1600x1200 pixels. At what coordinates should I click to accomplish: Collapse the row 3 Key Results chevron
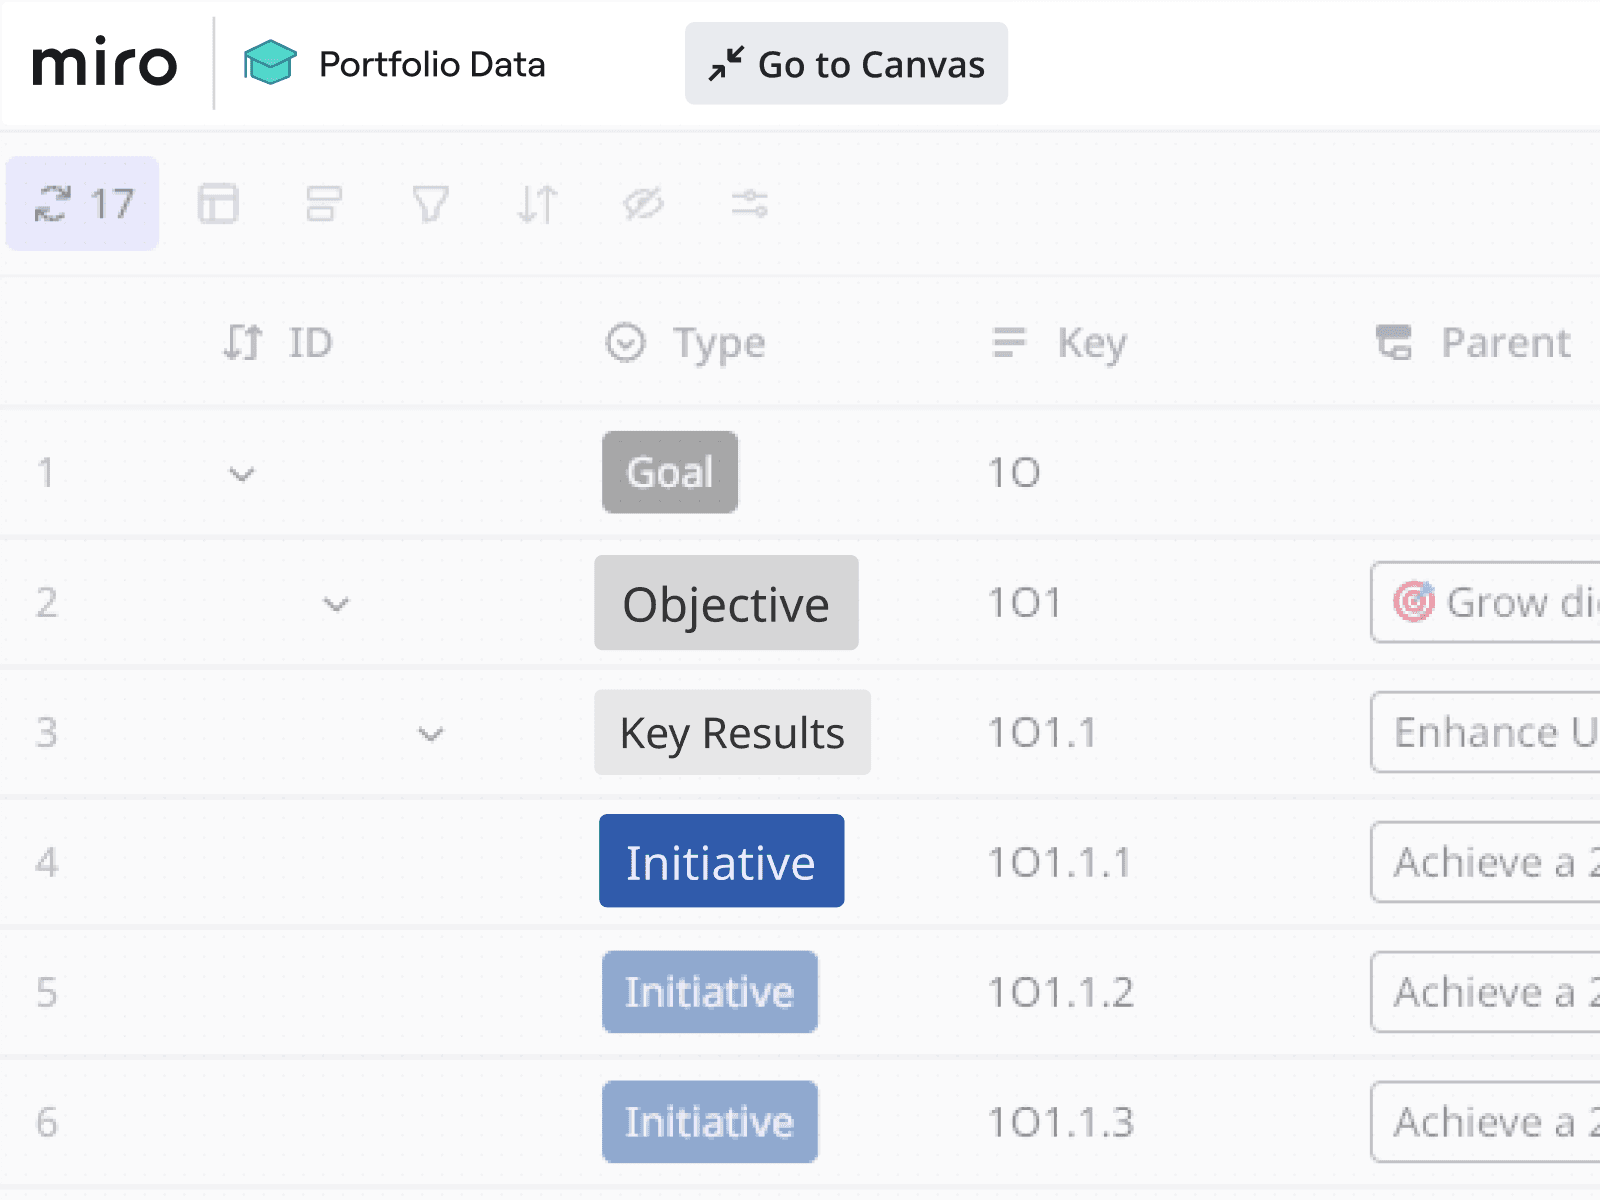click(431, 734)
